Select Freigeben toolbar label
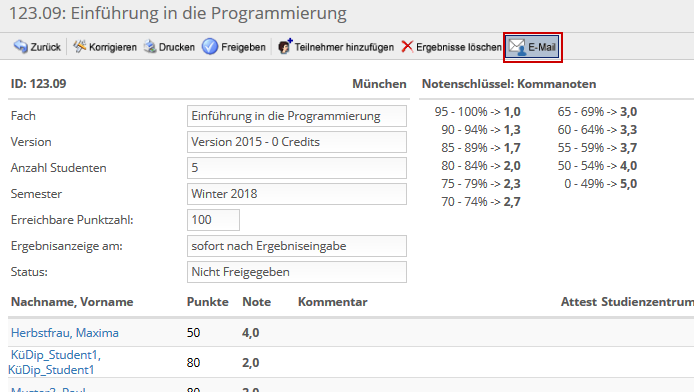The width and height of the screenshot is (694, 392). [243, 47]
